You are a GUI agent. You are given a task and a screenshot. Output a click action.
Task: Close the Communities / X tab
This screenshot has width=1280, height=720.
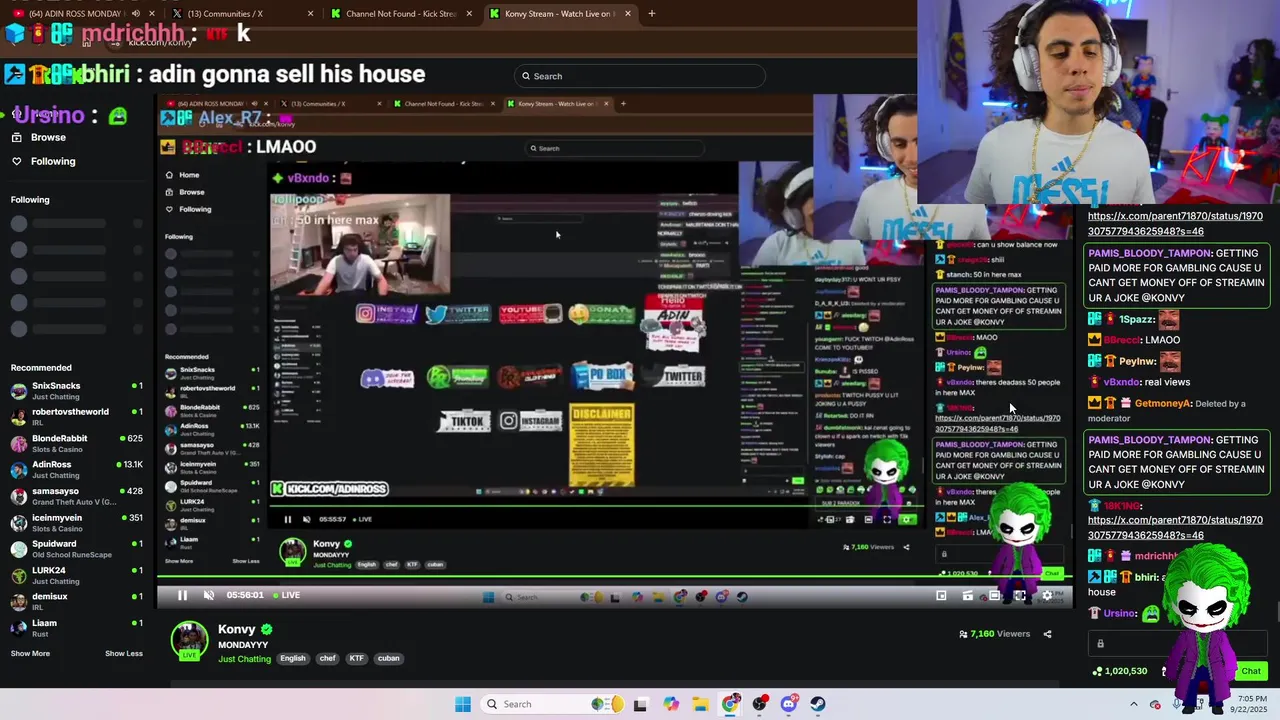click(310, 14)
